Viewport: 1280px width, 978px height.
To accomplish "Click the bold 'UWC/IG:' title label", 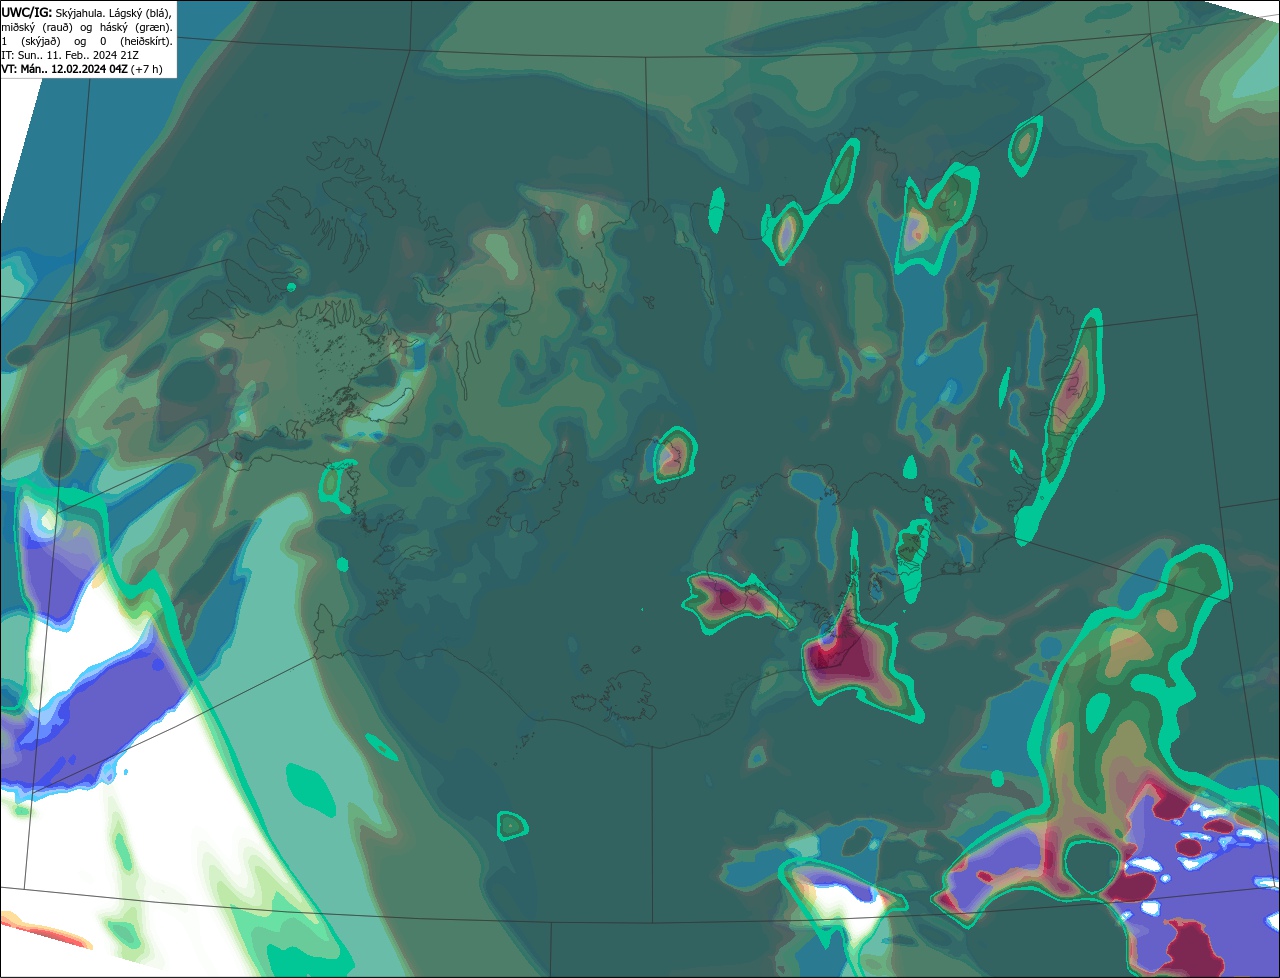I will [x=27, y=13].
